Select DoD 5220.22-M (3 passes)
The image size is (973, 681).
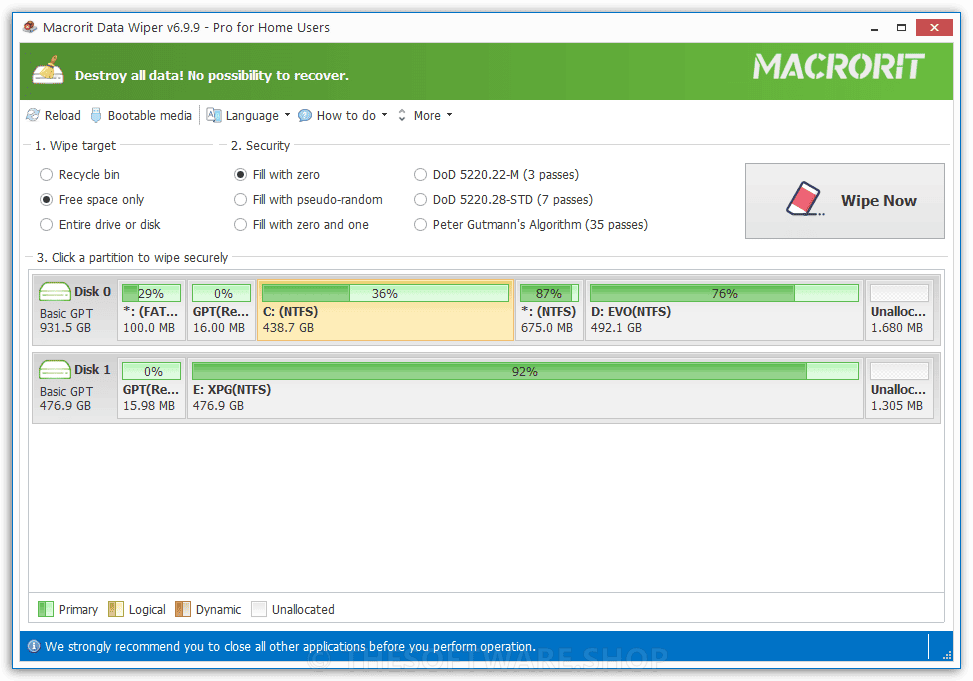[x=496, y=174]
